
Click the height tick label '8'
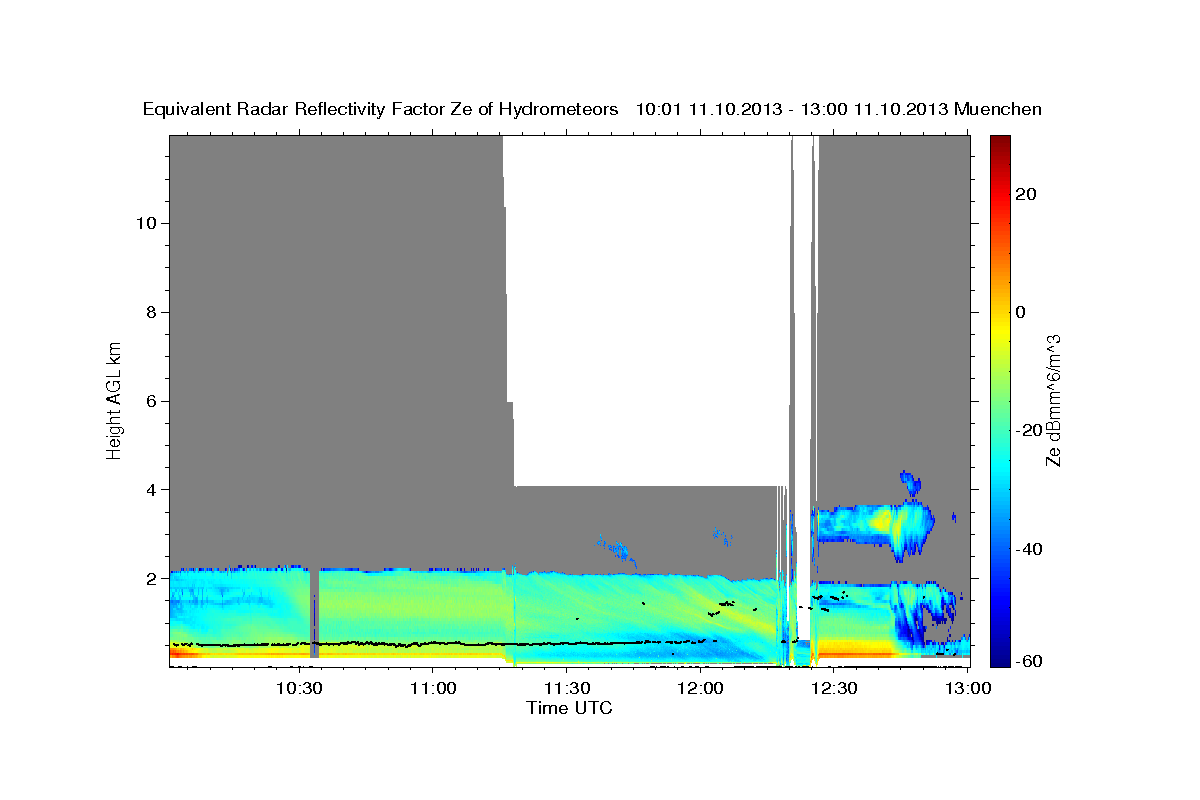tap(151, 312)
